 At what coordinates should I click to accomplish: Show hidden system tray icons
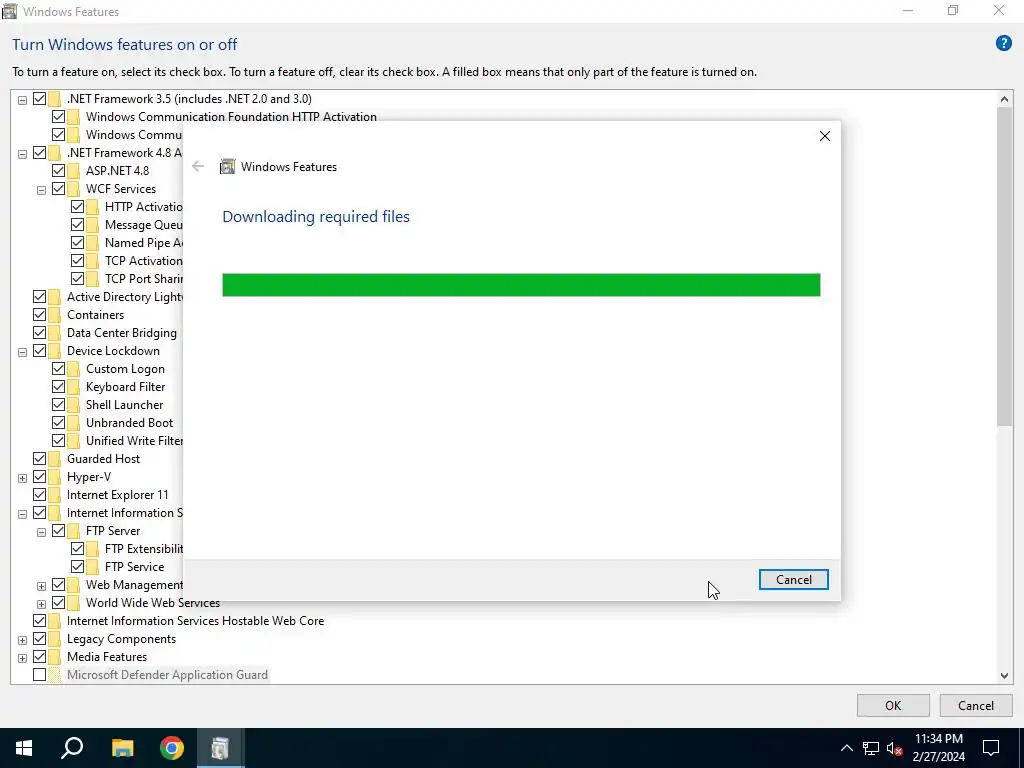846,748
